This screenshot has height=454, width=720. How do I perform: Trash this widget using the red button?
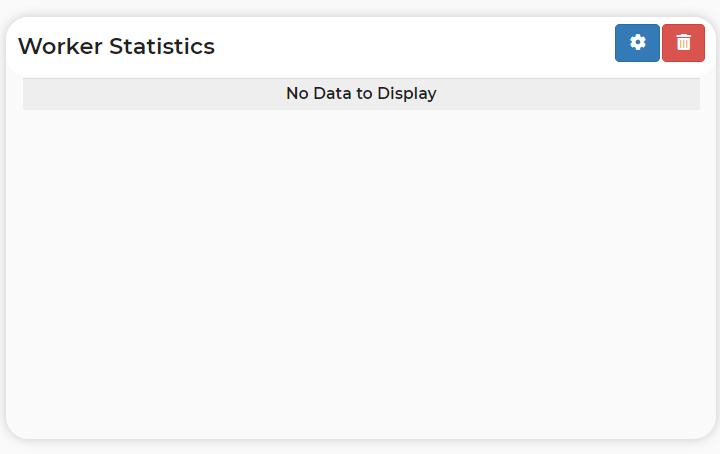tap(683, 43)
